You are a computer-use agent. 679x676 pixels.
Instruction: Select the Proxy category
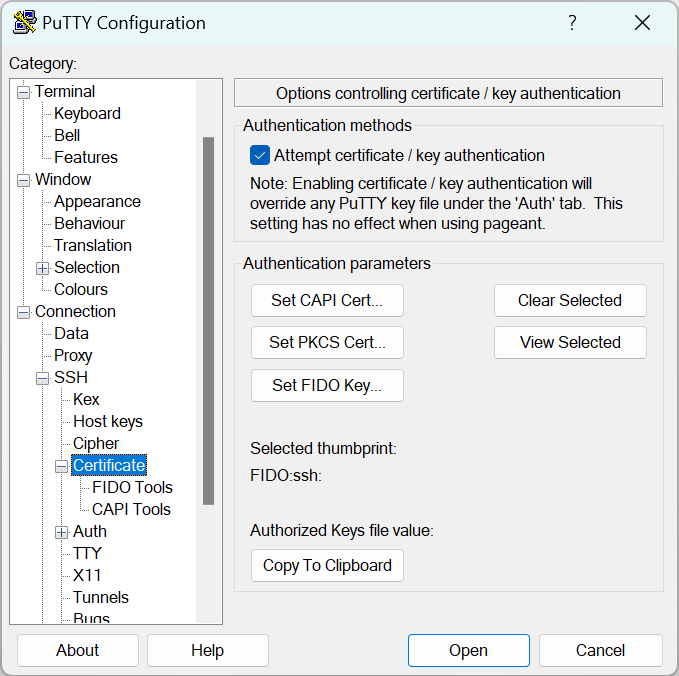[73, 355]
